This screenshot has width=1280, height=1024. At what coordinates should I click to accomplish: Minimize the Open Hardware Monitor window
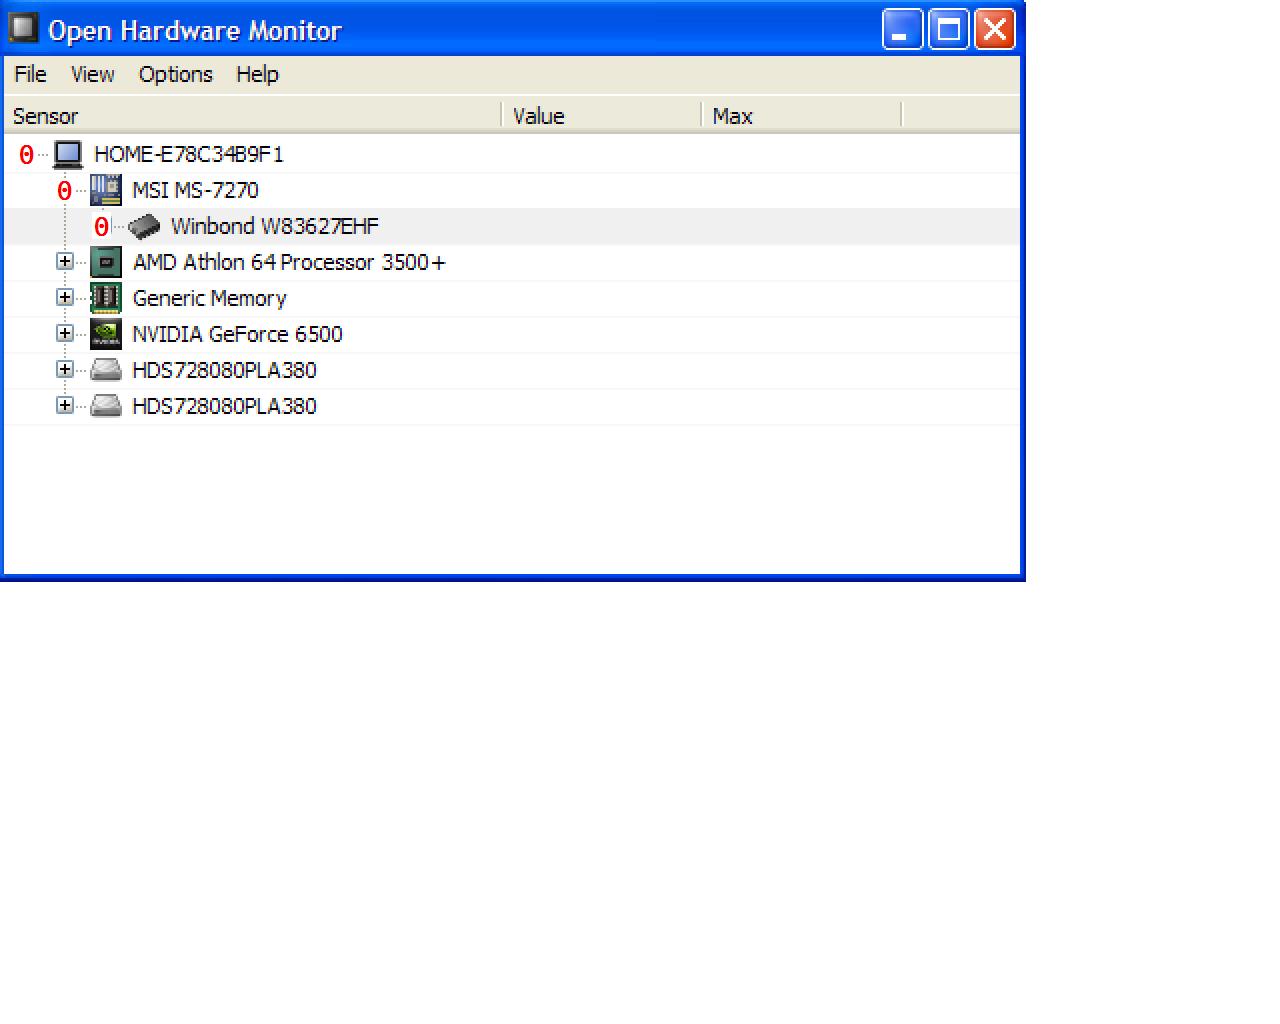click(902, 29)
